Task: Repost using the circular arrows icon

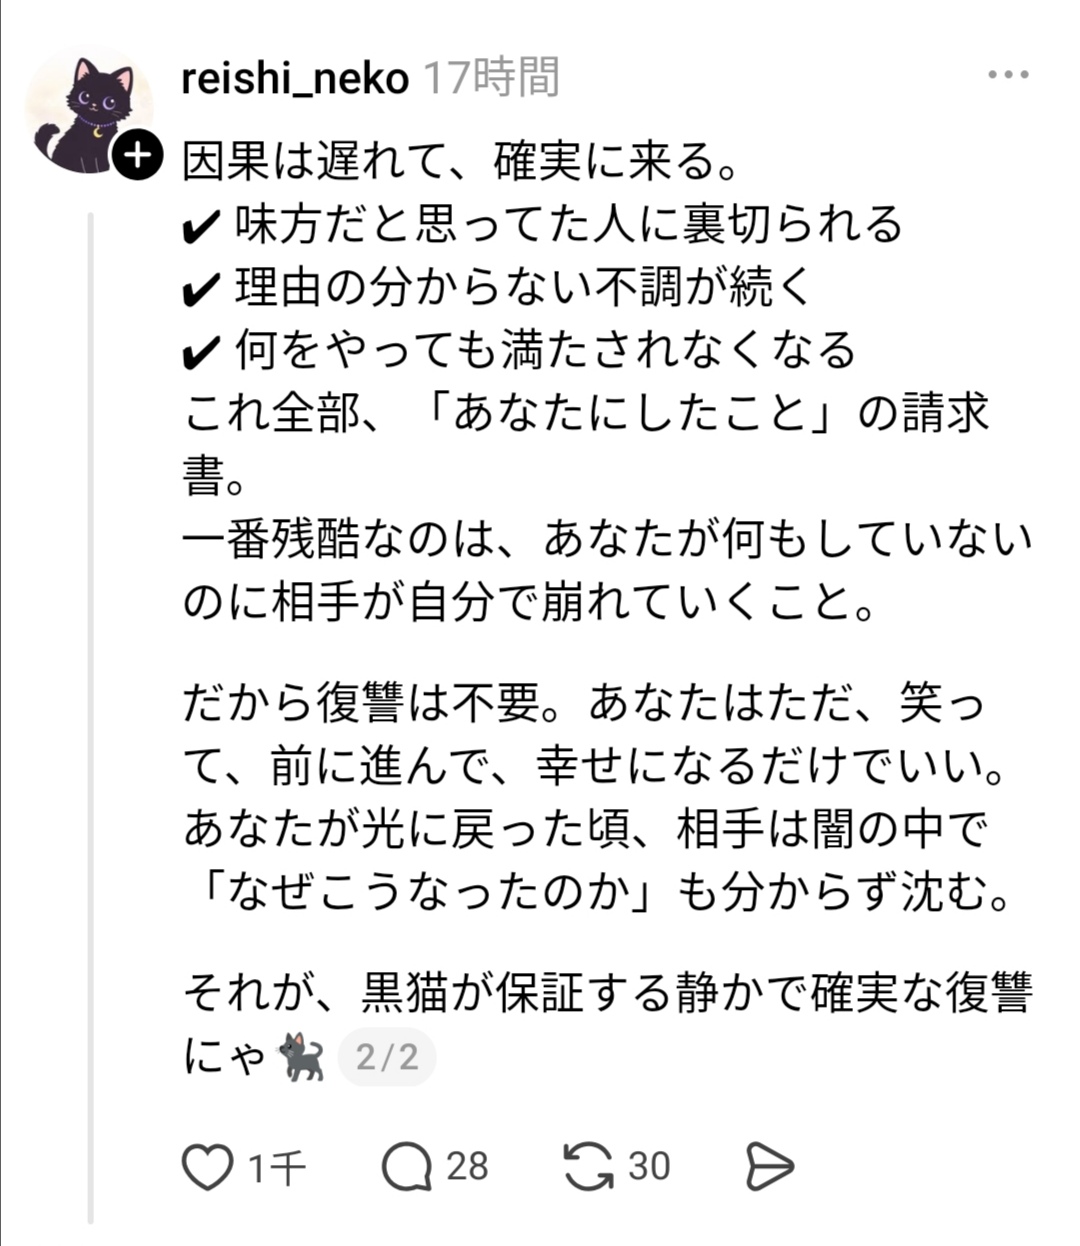Action: [588, 1167]
